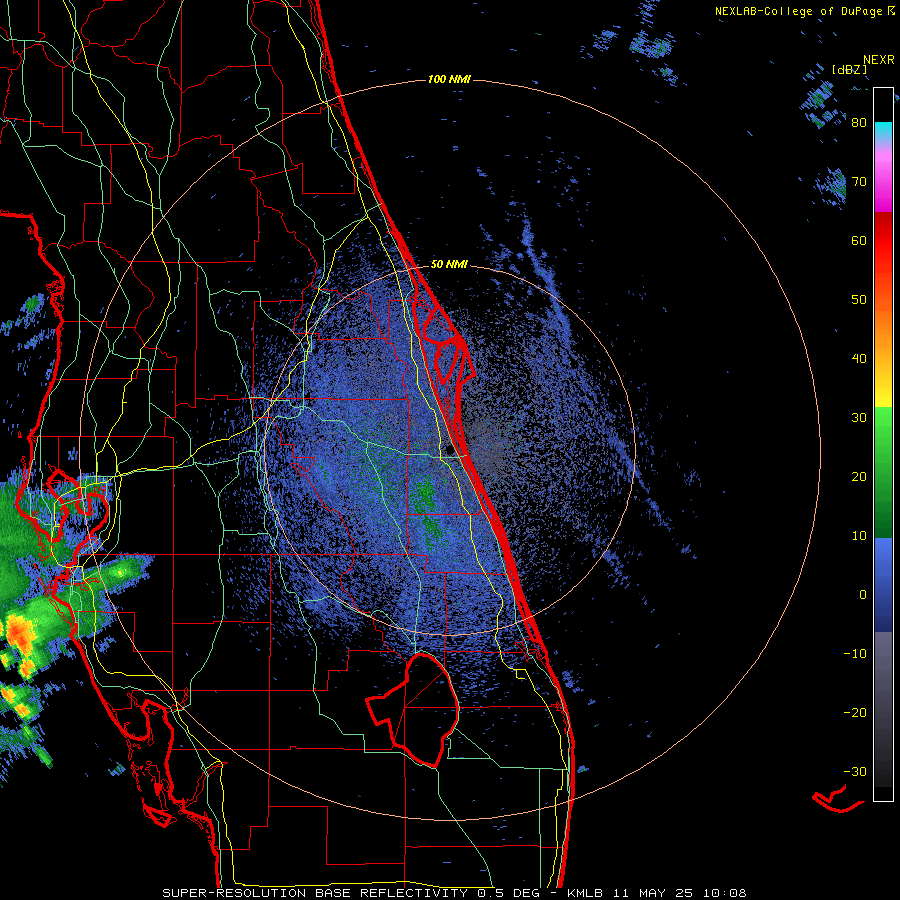Click the '10' value on the dBZ scale

coord(859,536)
